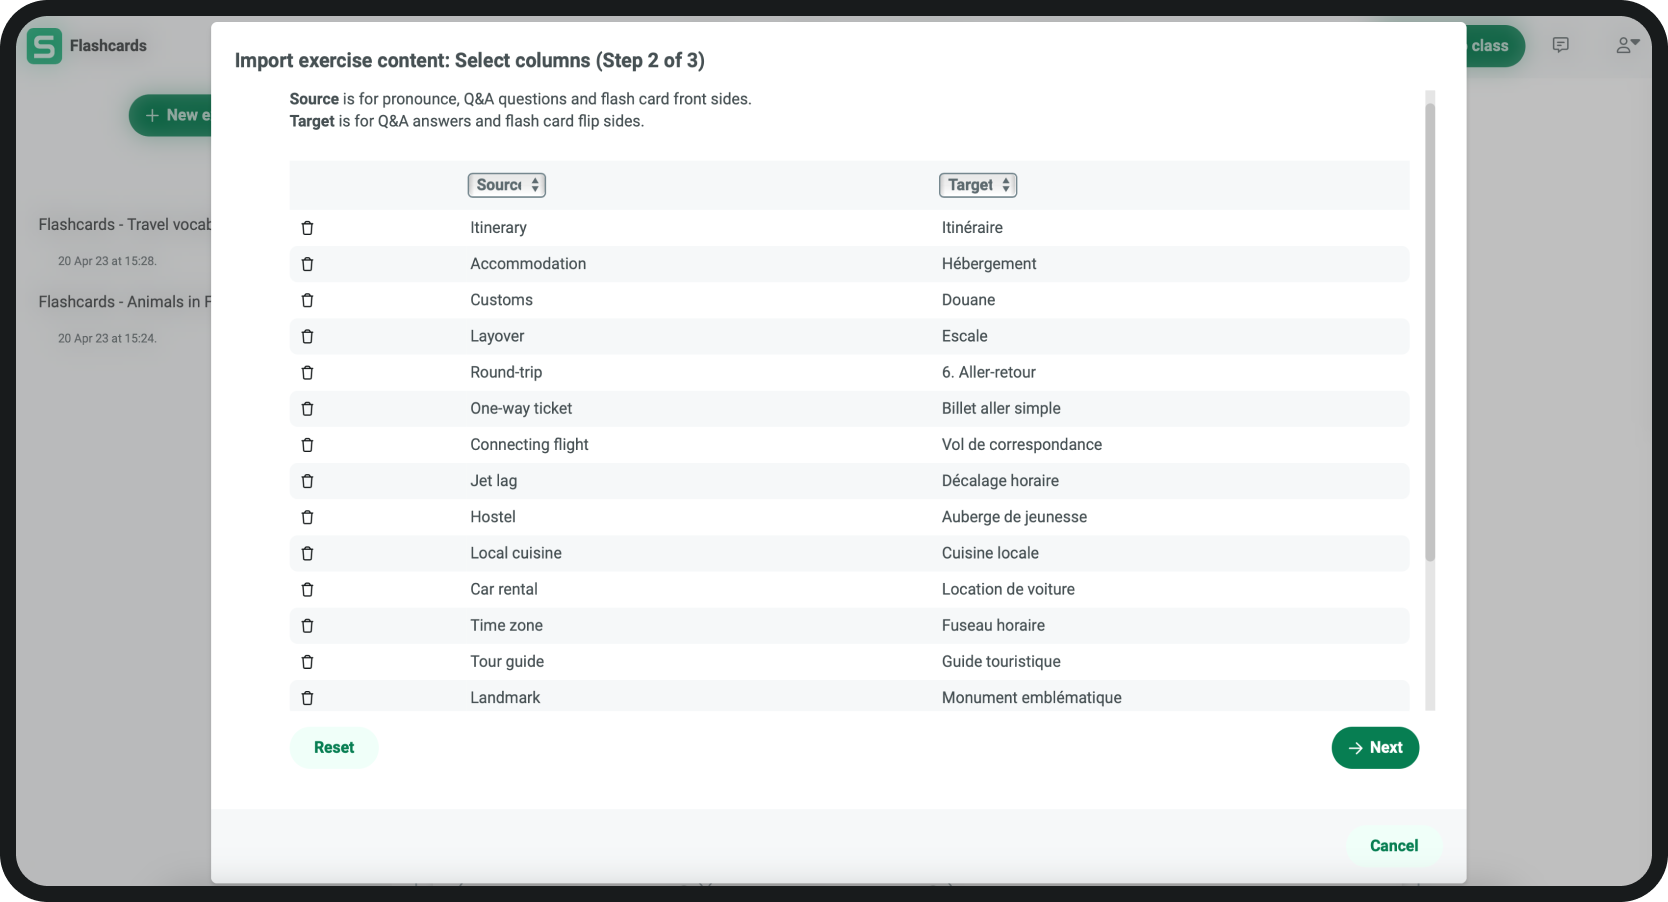Open the Target column dropdown
This screenshot has height=902, width=1668.
[x=978, y=185]
